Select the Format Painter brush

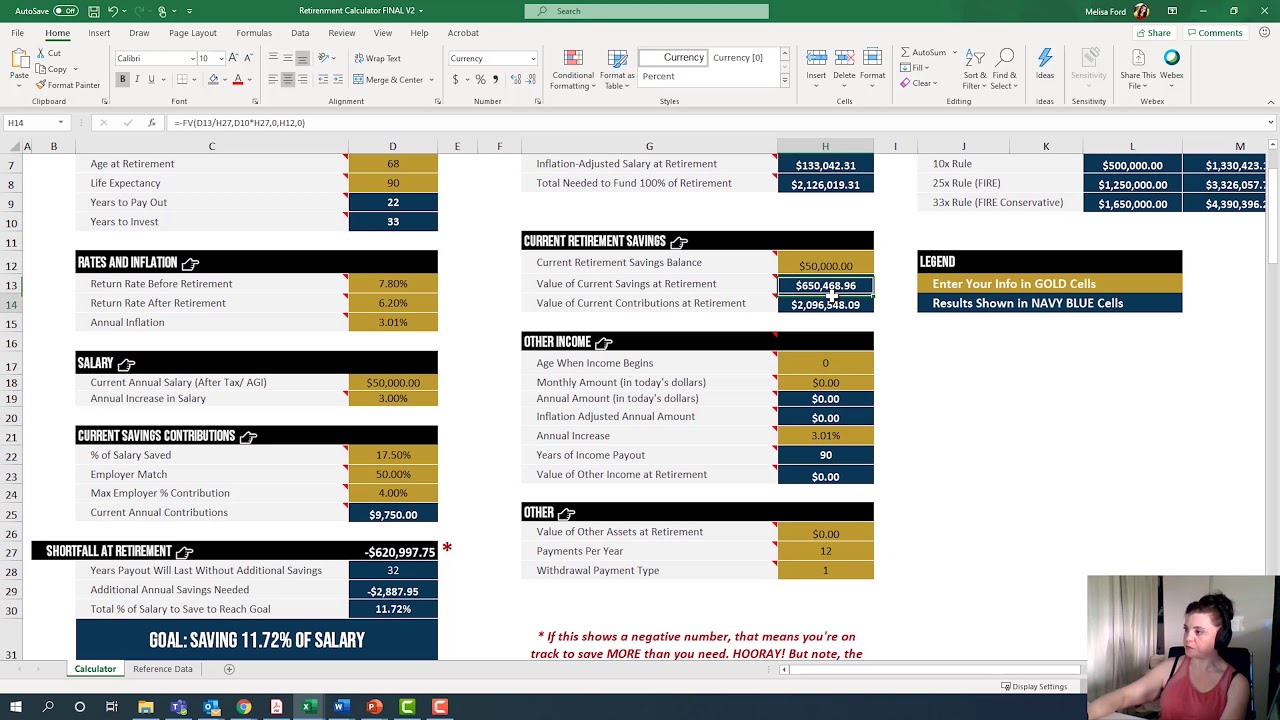click(42, 85)
